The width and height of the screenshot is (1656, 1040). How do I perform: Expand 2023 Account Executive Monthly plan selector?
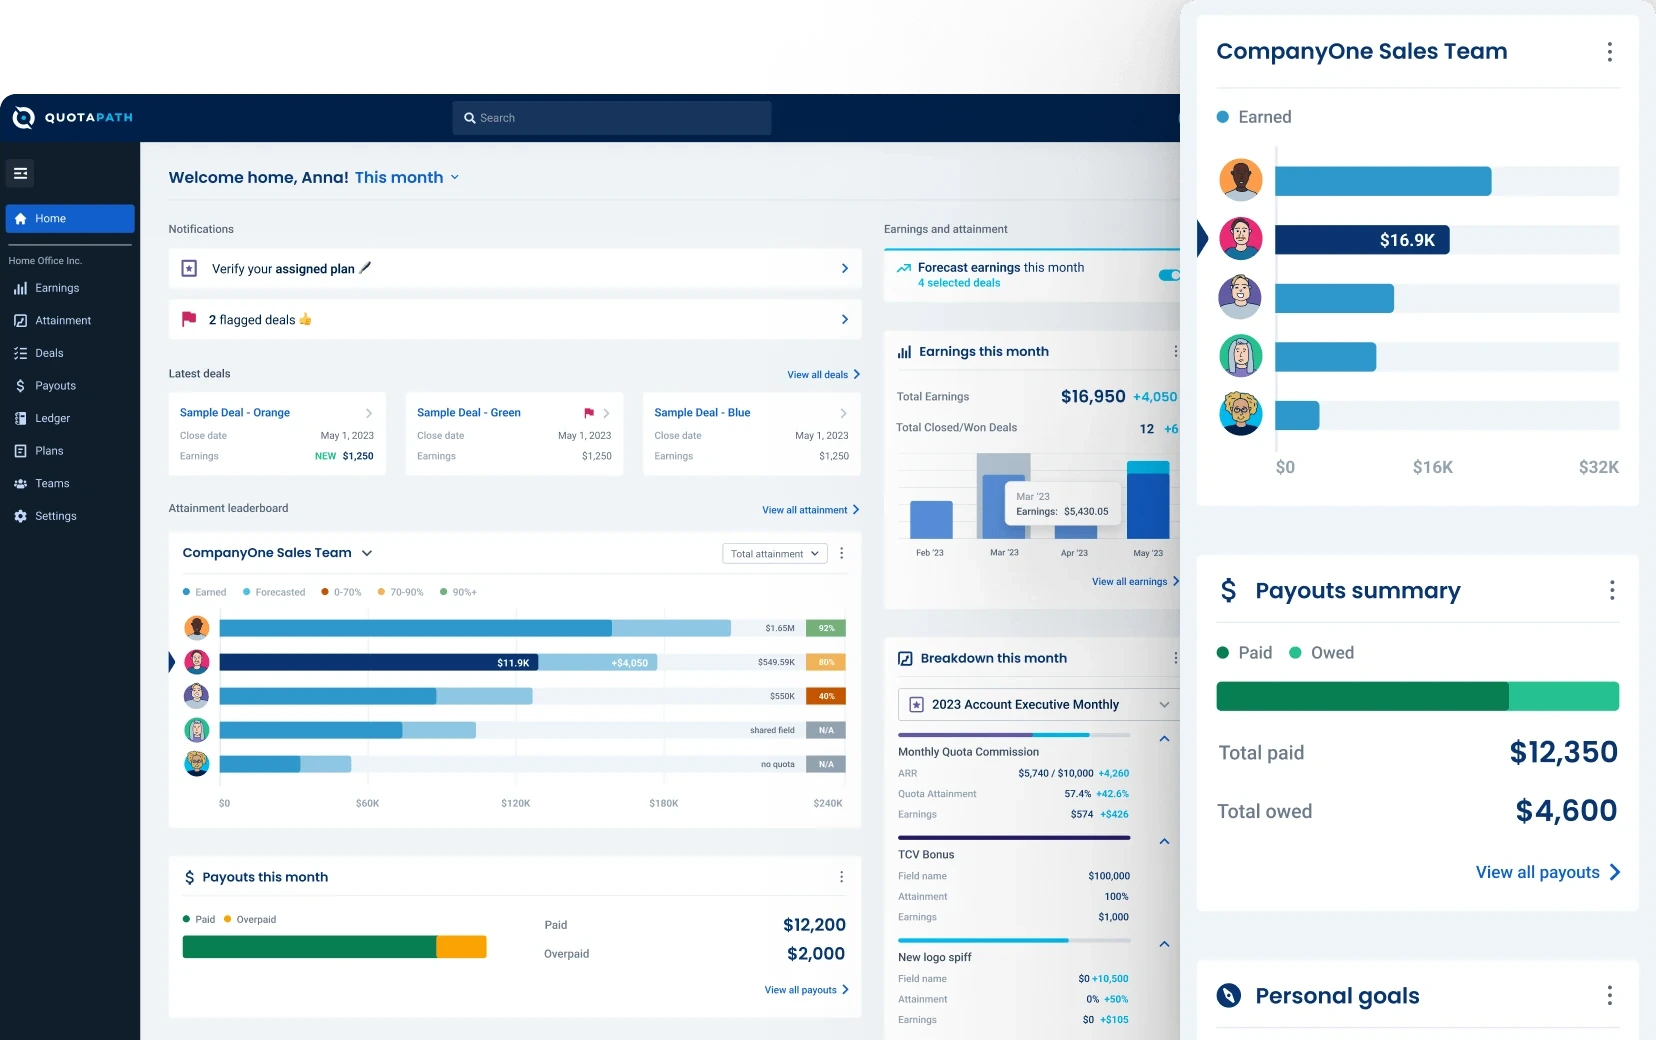click(1038, 705)
